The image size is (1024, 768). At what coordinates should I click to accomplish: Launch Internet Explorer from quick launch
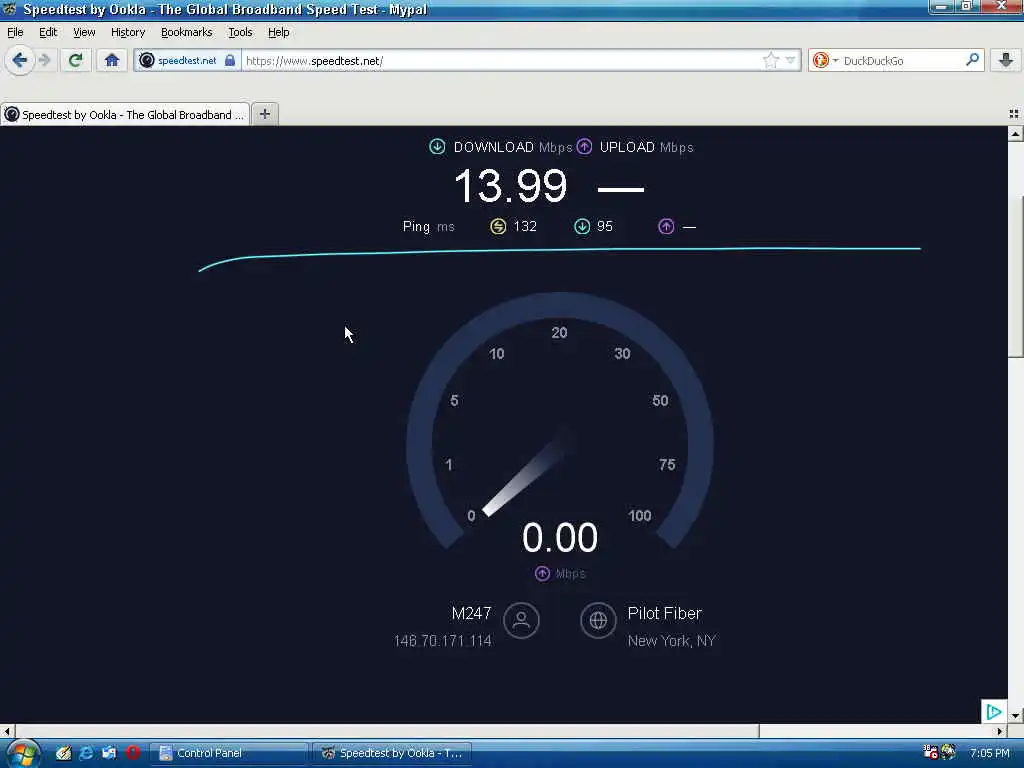tap(86, 753)
